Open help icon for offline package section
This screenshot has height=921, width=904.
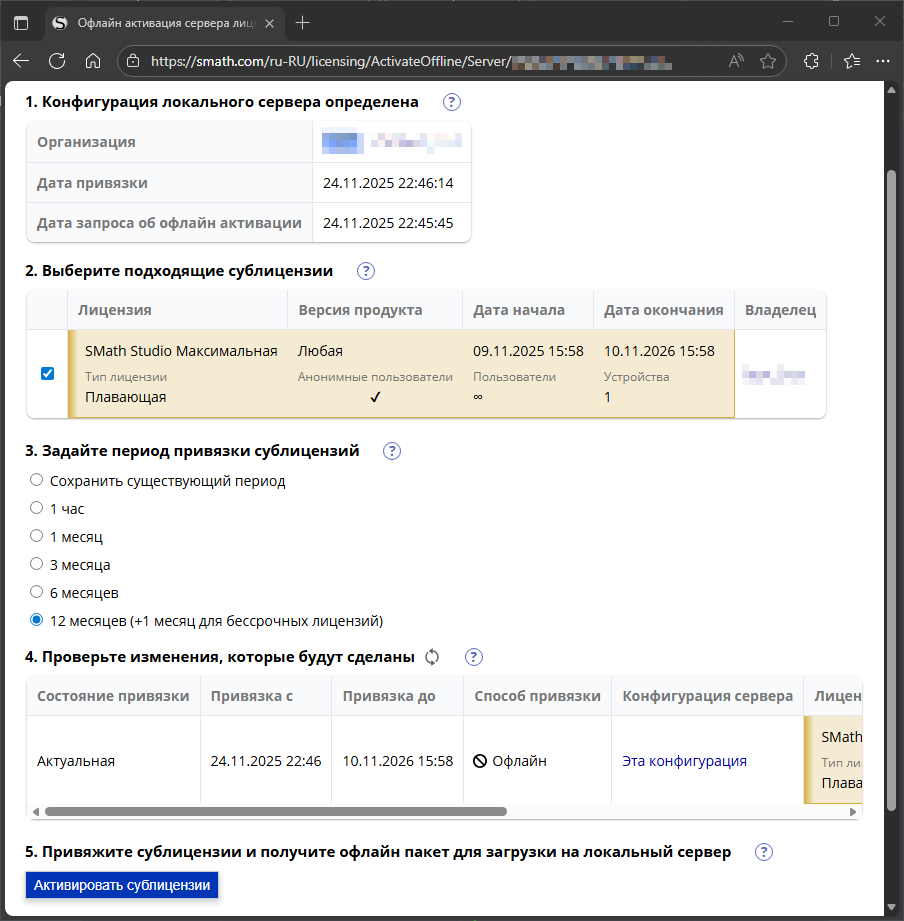pyautogui.click(x=764, y=852)
